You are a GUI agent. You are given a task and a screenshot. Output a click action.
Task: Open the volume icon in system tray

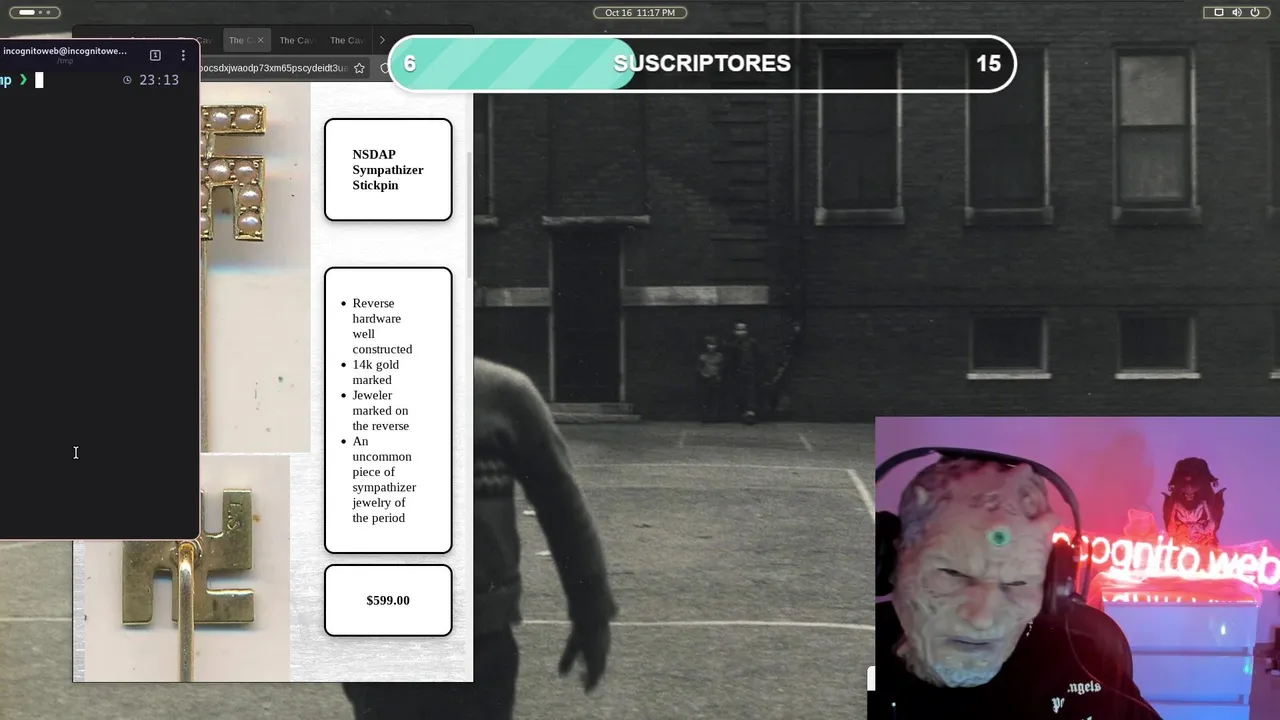pyautogui.click(x=1237, y=12)
